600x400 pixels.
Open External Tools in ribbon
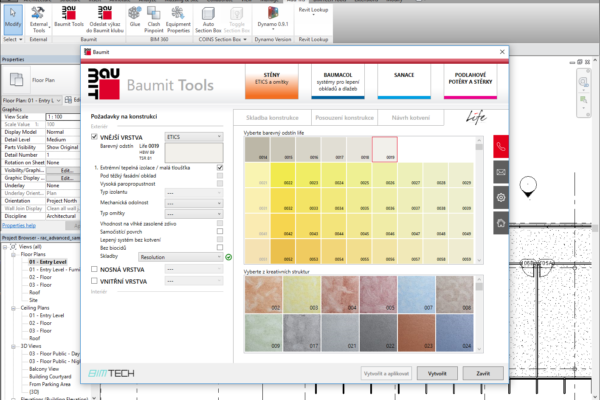click(38, 20)
